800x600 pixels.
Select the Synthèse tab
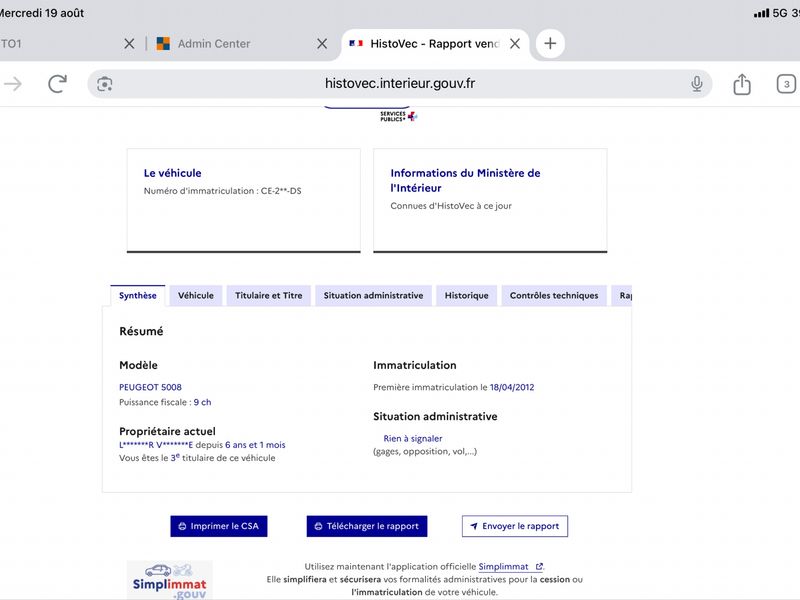(x=138, y=295)
